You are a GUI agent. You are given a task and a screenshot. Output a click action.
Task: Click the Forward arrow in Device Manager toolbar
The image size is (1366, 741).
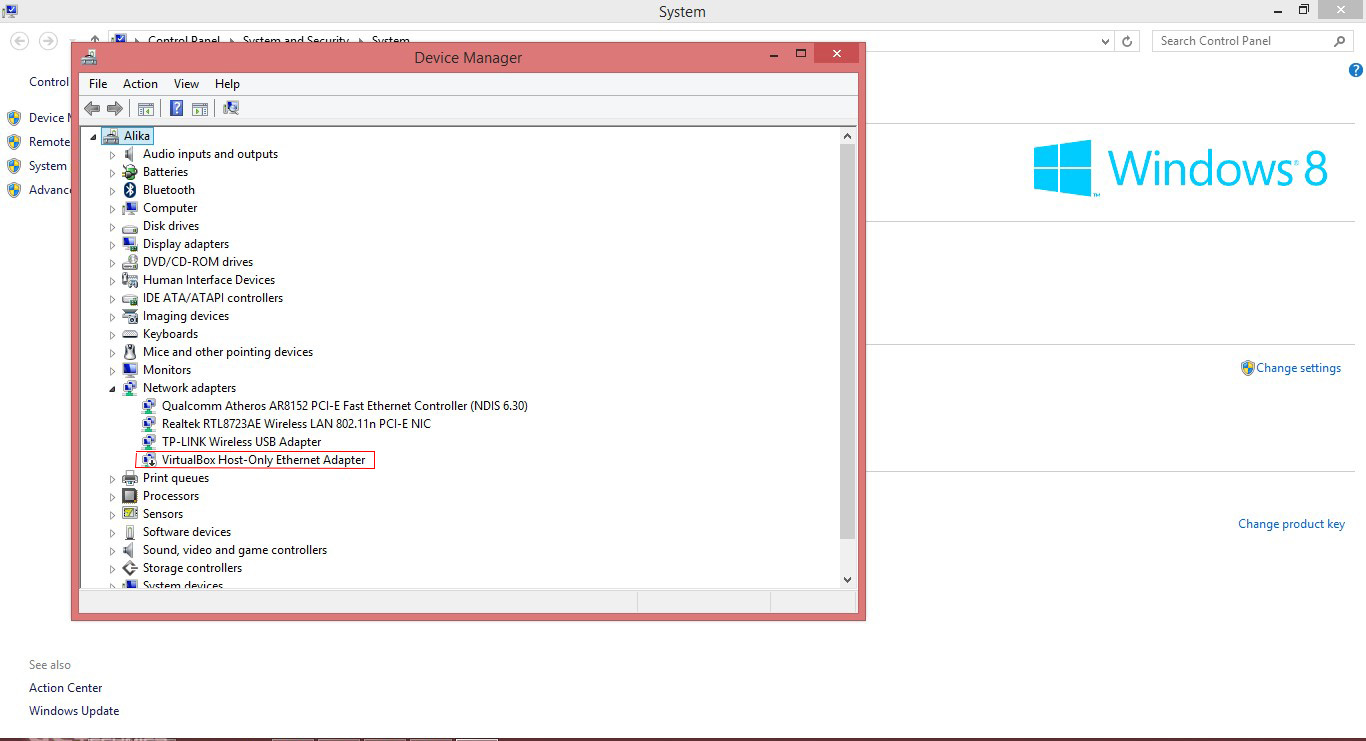[x=115, y=108]
